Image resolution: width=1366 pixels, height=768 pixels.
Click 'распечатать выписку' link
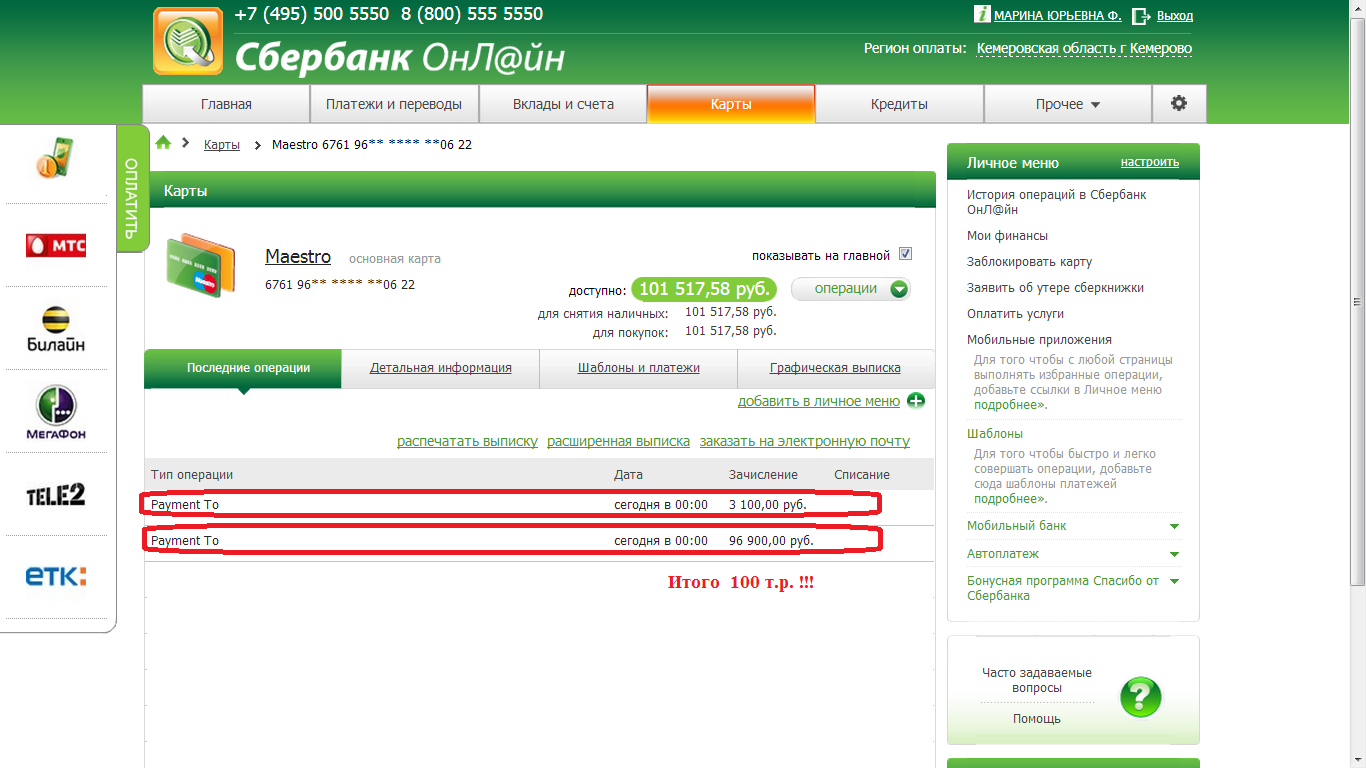tap(467, 441)
